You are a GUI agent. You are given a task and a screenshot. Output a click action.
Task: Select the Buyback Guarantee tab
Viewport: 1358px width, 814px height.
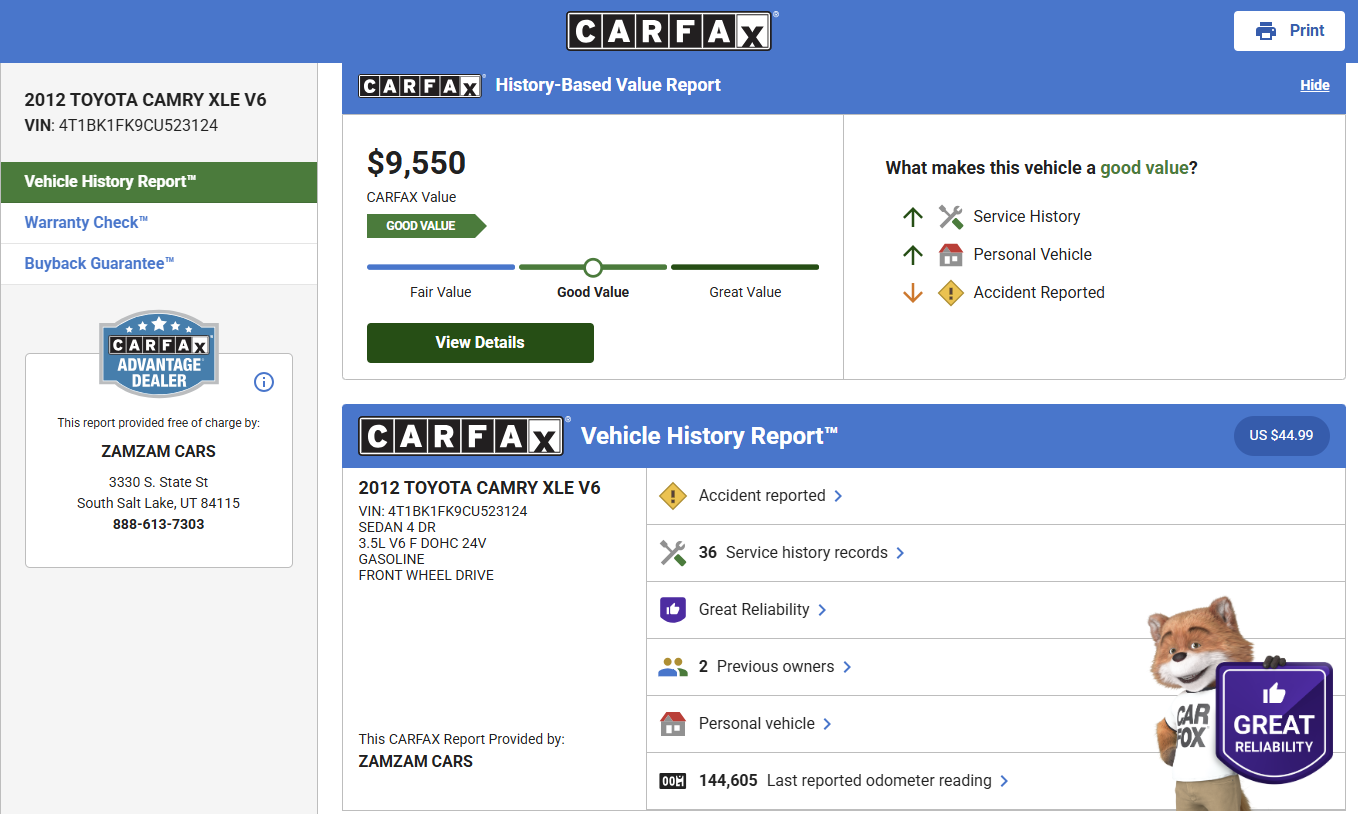point(99,264)
